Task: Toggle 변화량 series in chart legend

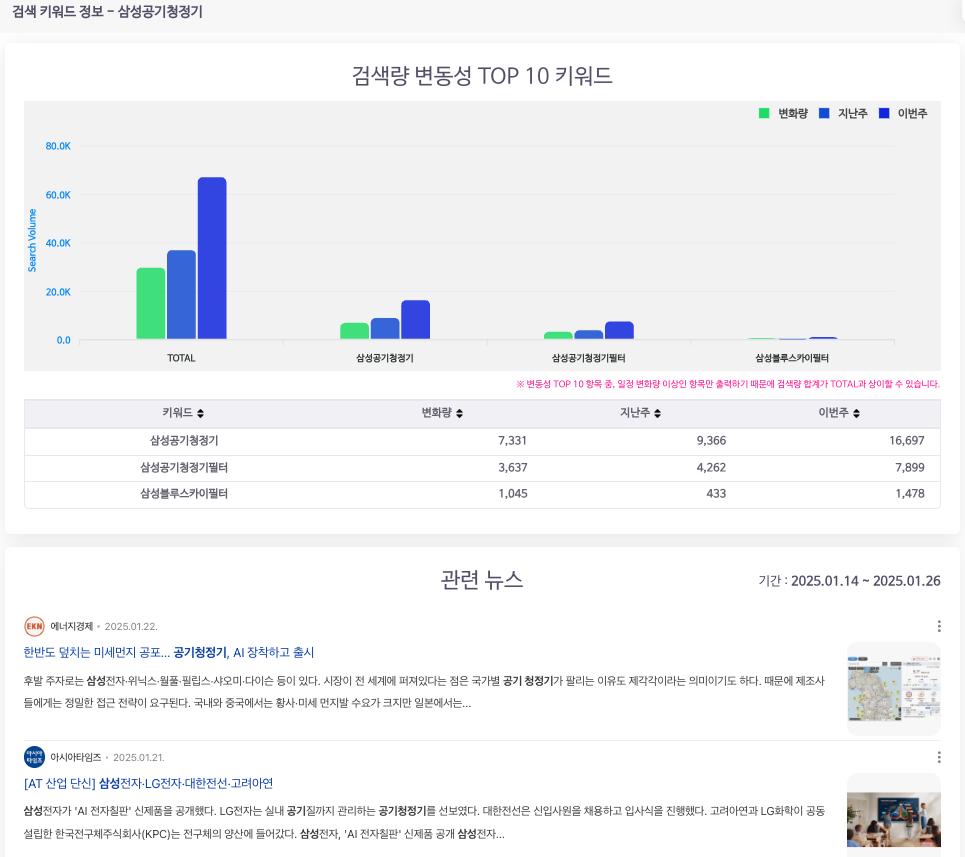Action: (783, 114)
